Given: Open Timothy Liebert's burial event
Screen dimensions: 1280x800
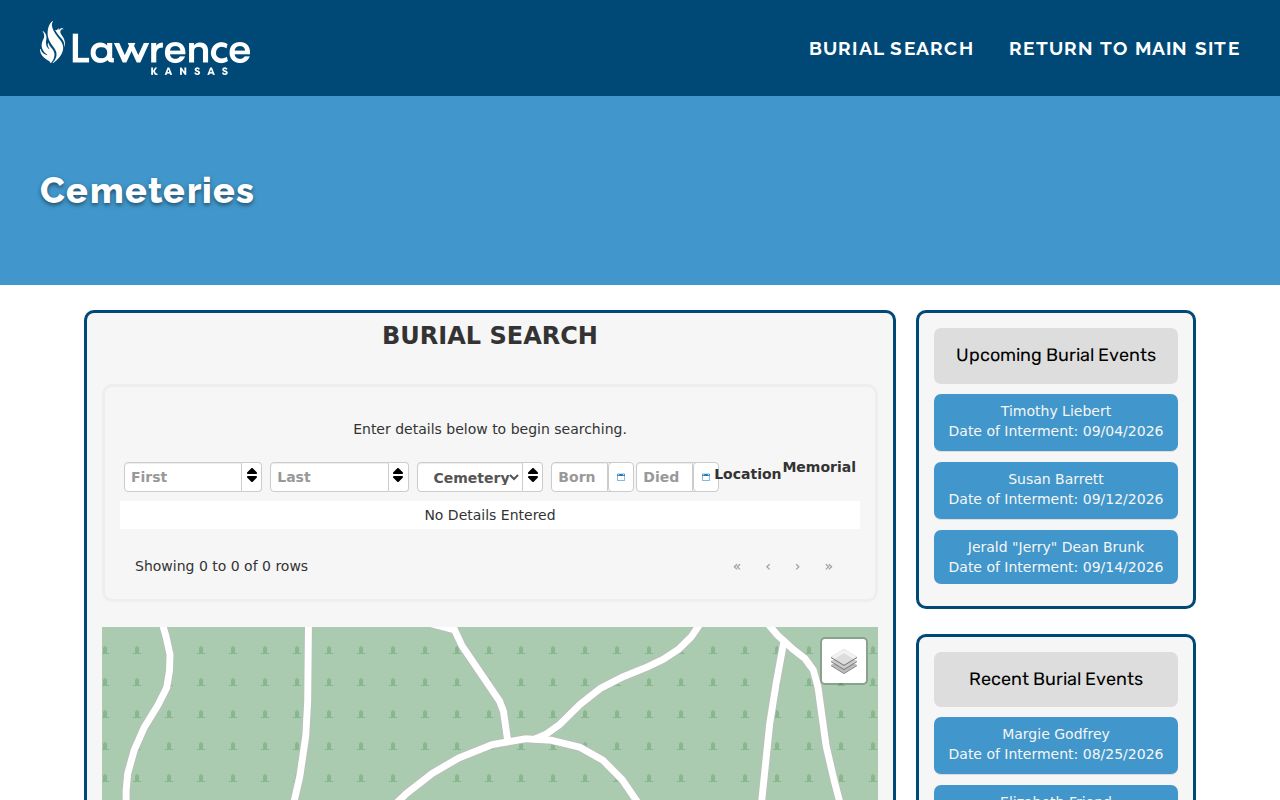Looking at the screenshot, I should tap(1056, 421).
